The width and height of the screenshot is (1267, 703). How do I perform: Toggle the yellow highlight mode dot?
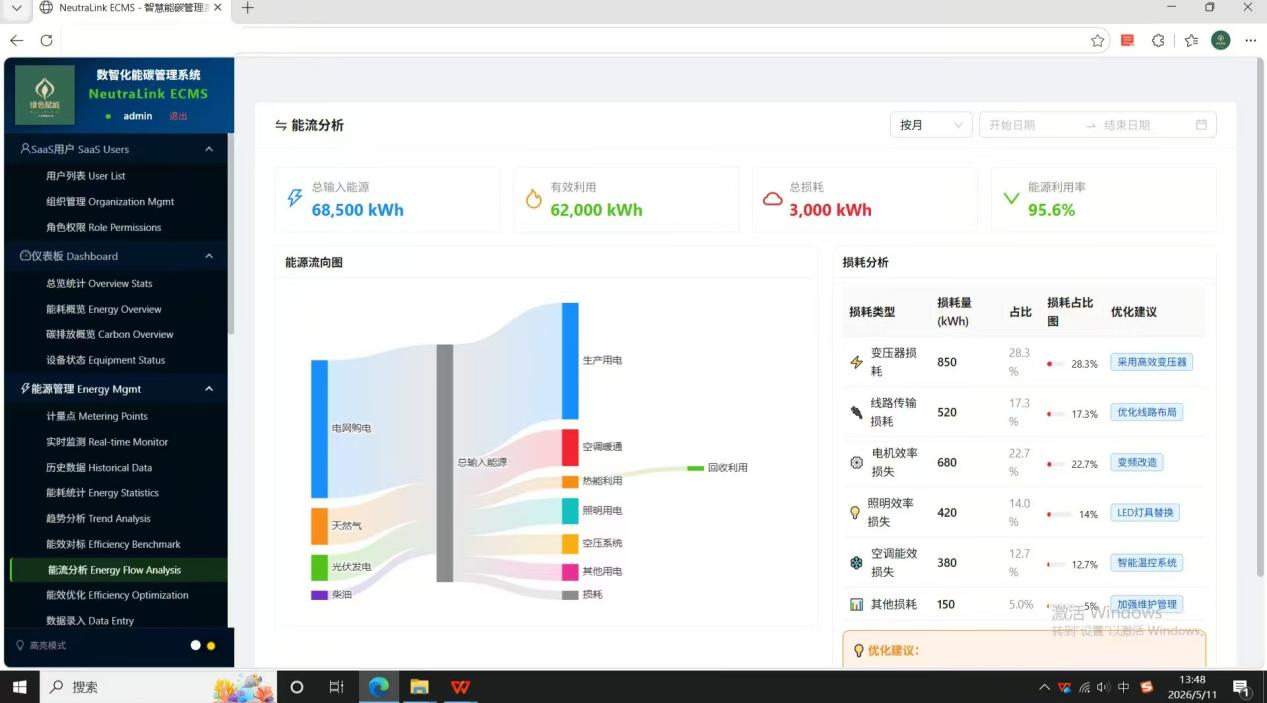click(211, 646)
